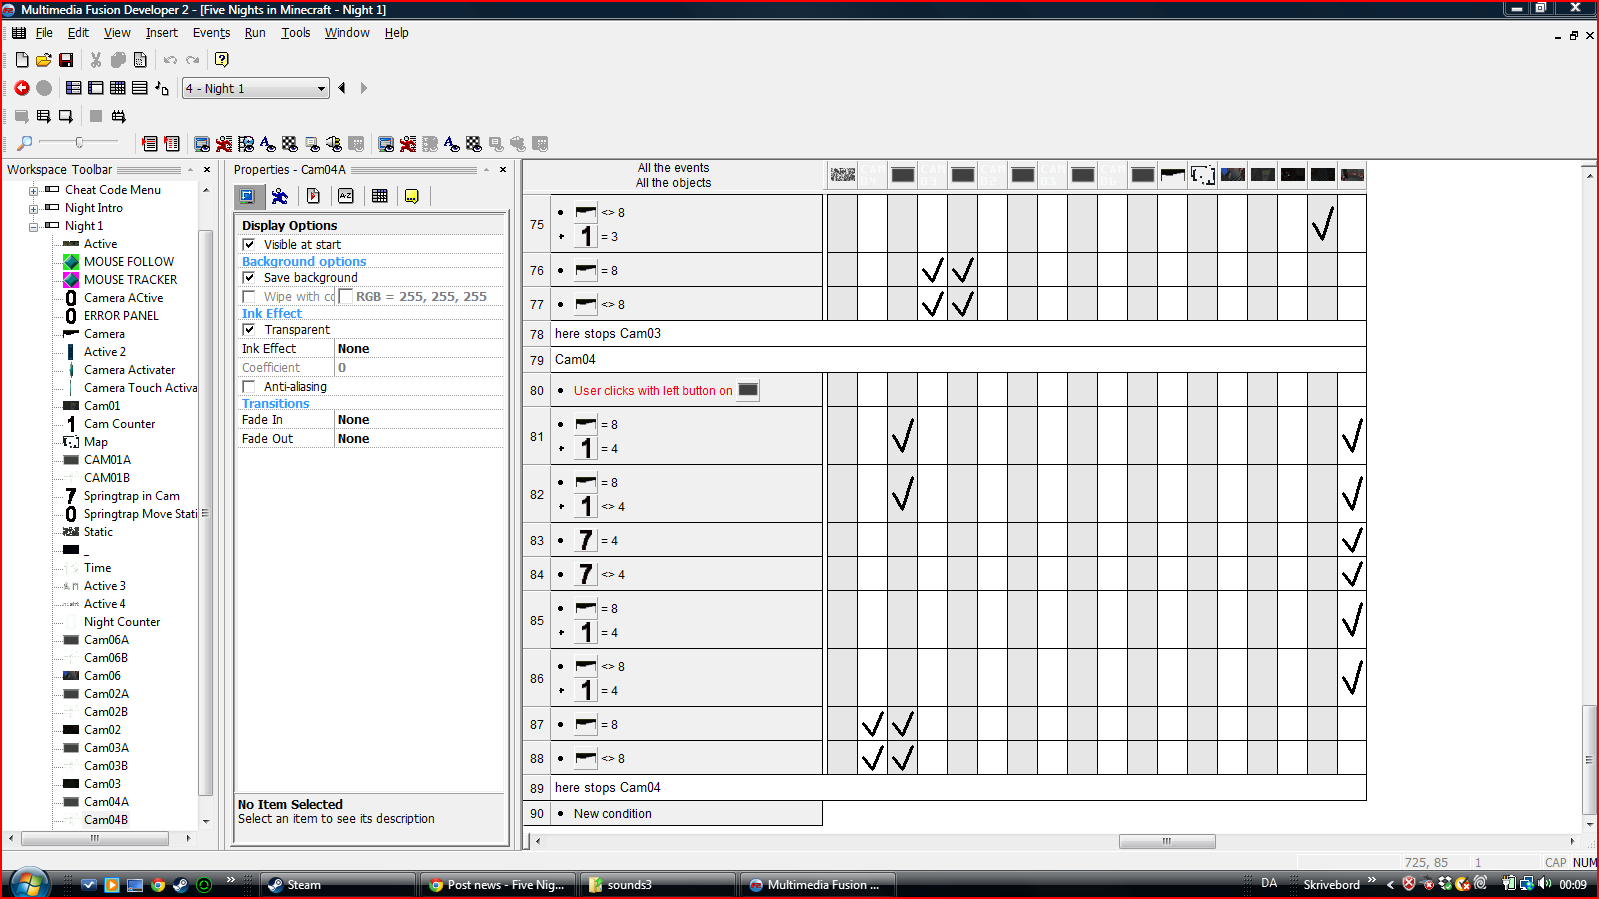Create a new application file
This screenshot has width=1599, height=899.
[x=22, y=60]
